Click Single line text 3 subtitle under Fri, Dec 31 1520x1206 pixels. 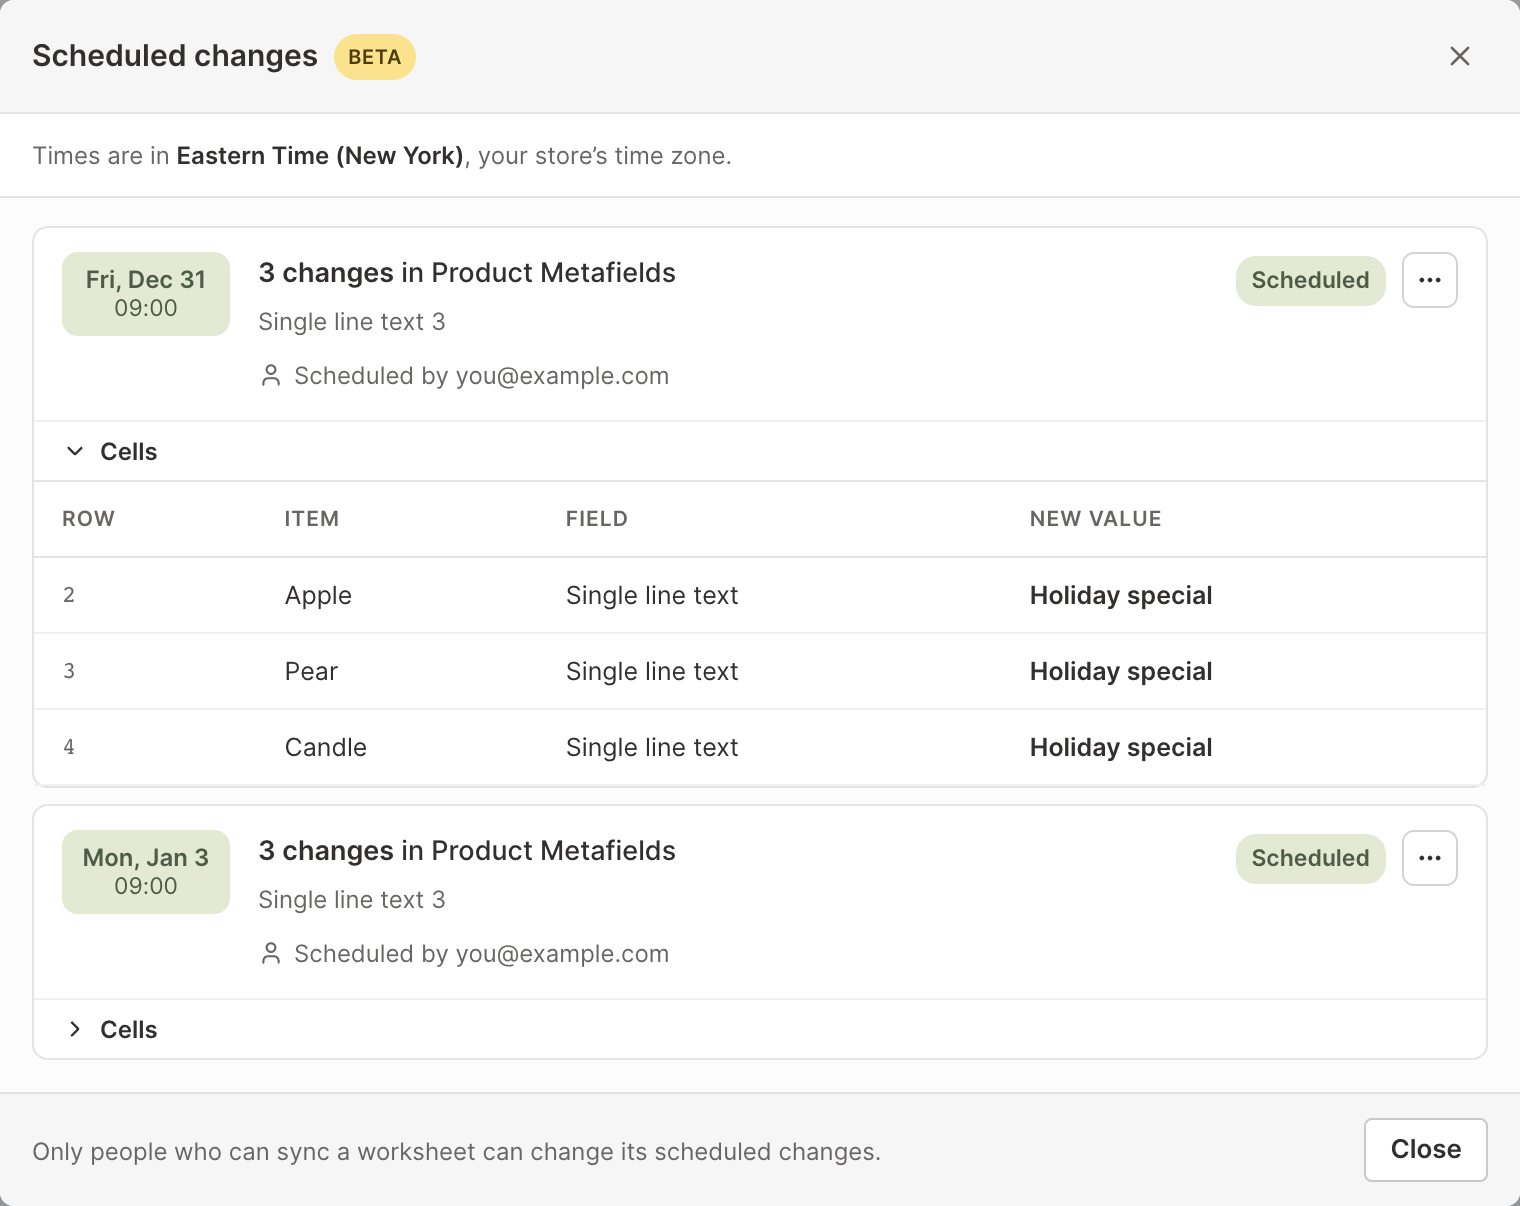(352, 322)
